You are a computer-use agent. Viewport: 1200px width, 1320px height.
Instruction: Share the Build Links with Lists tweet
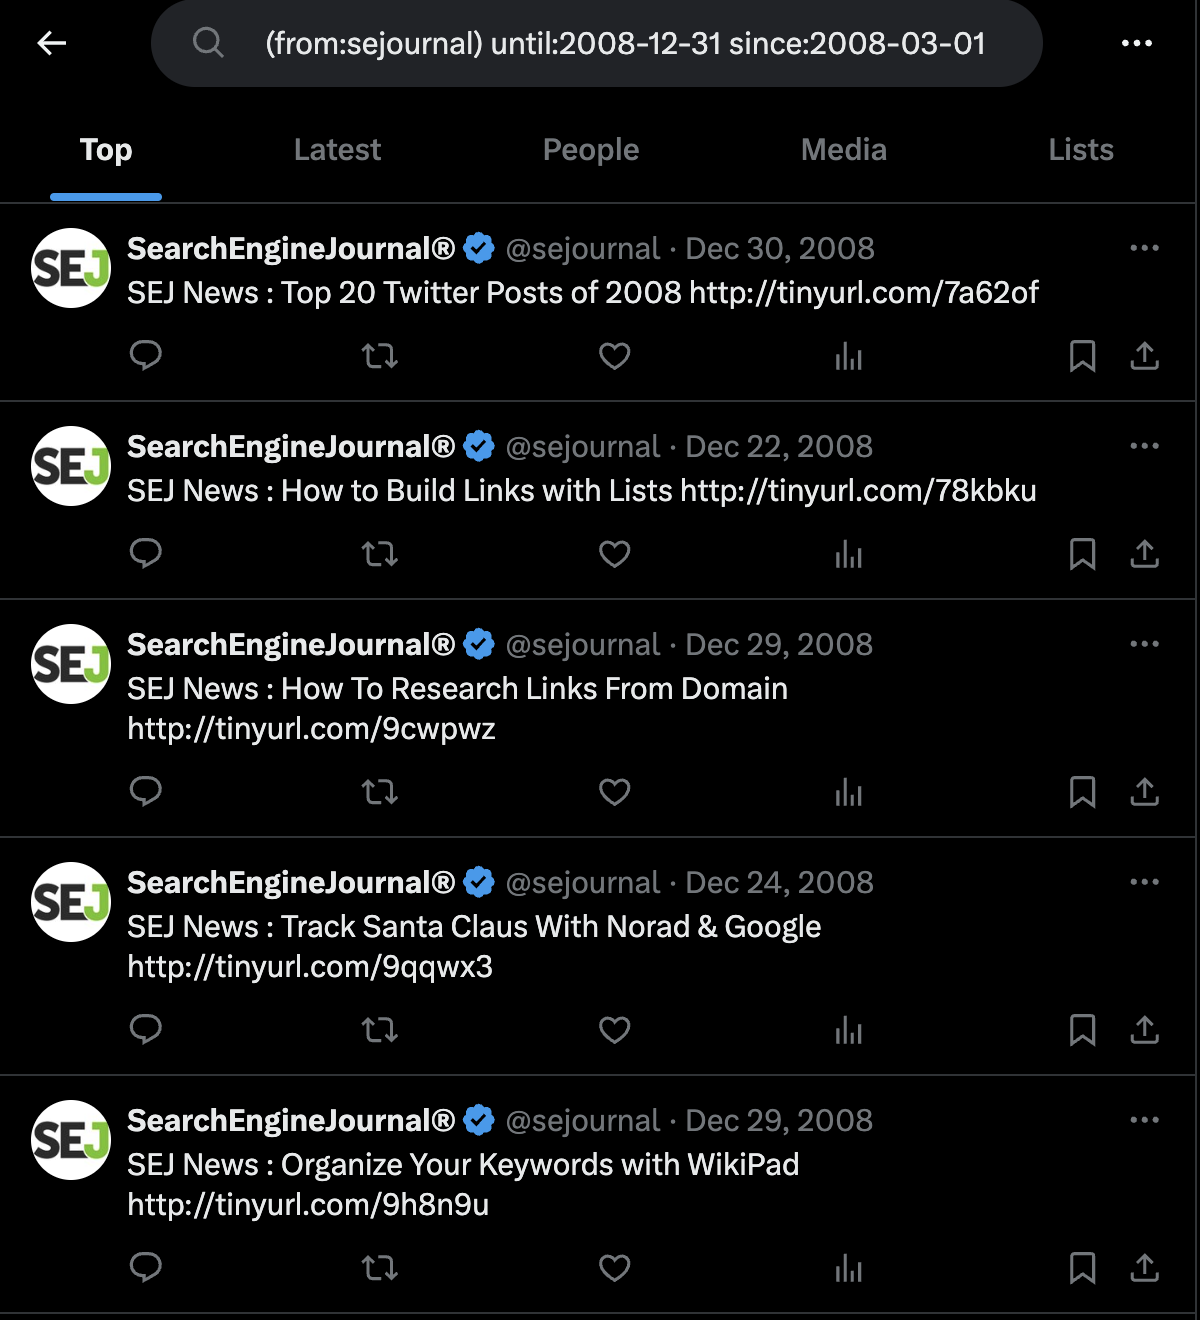[x=1144, y=554]
